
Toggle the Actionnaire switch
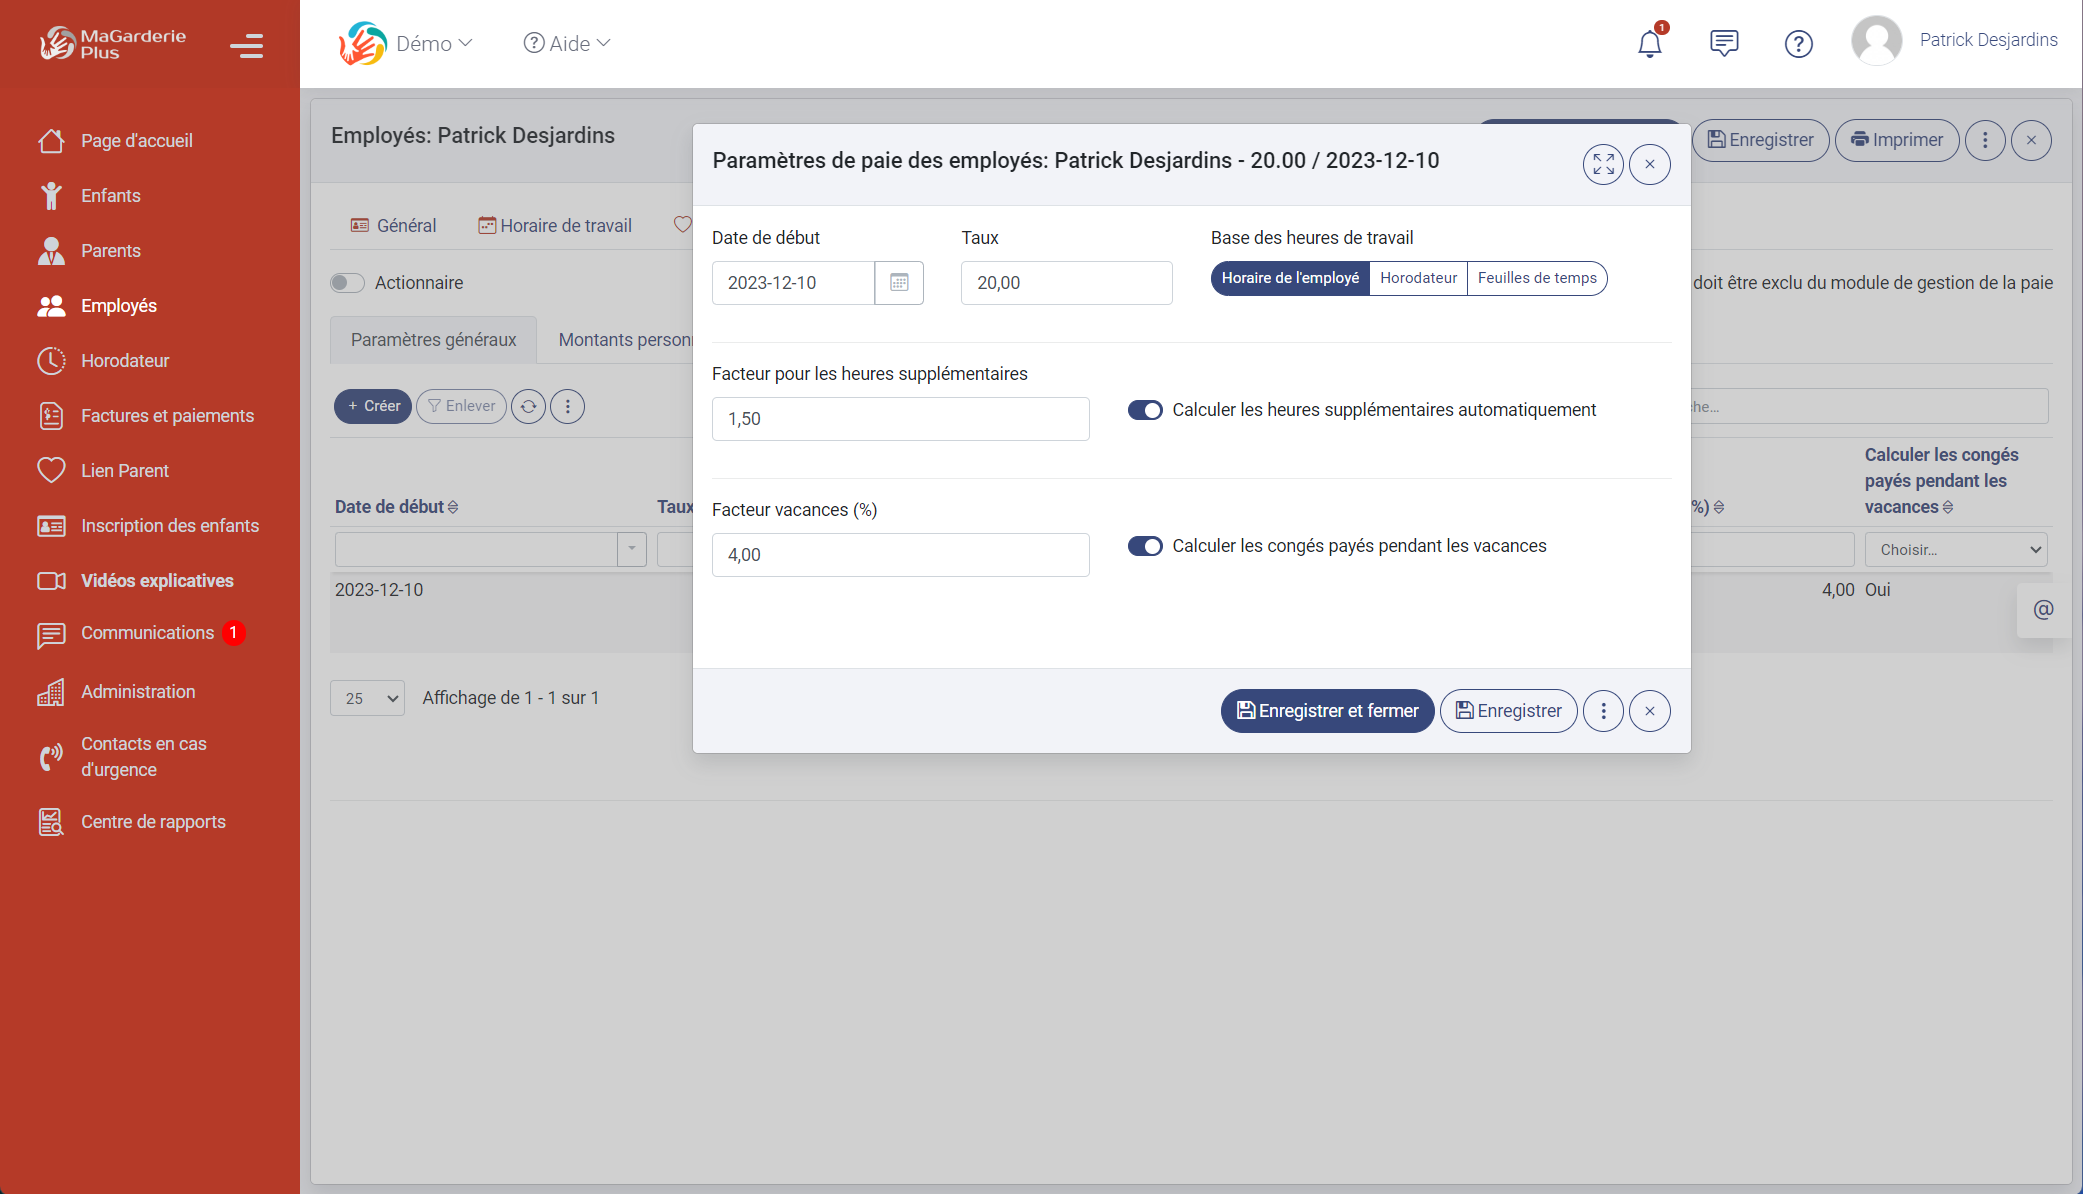347,283
